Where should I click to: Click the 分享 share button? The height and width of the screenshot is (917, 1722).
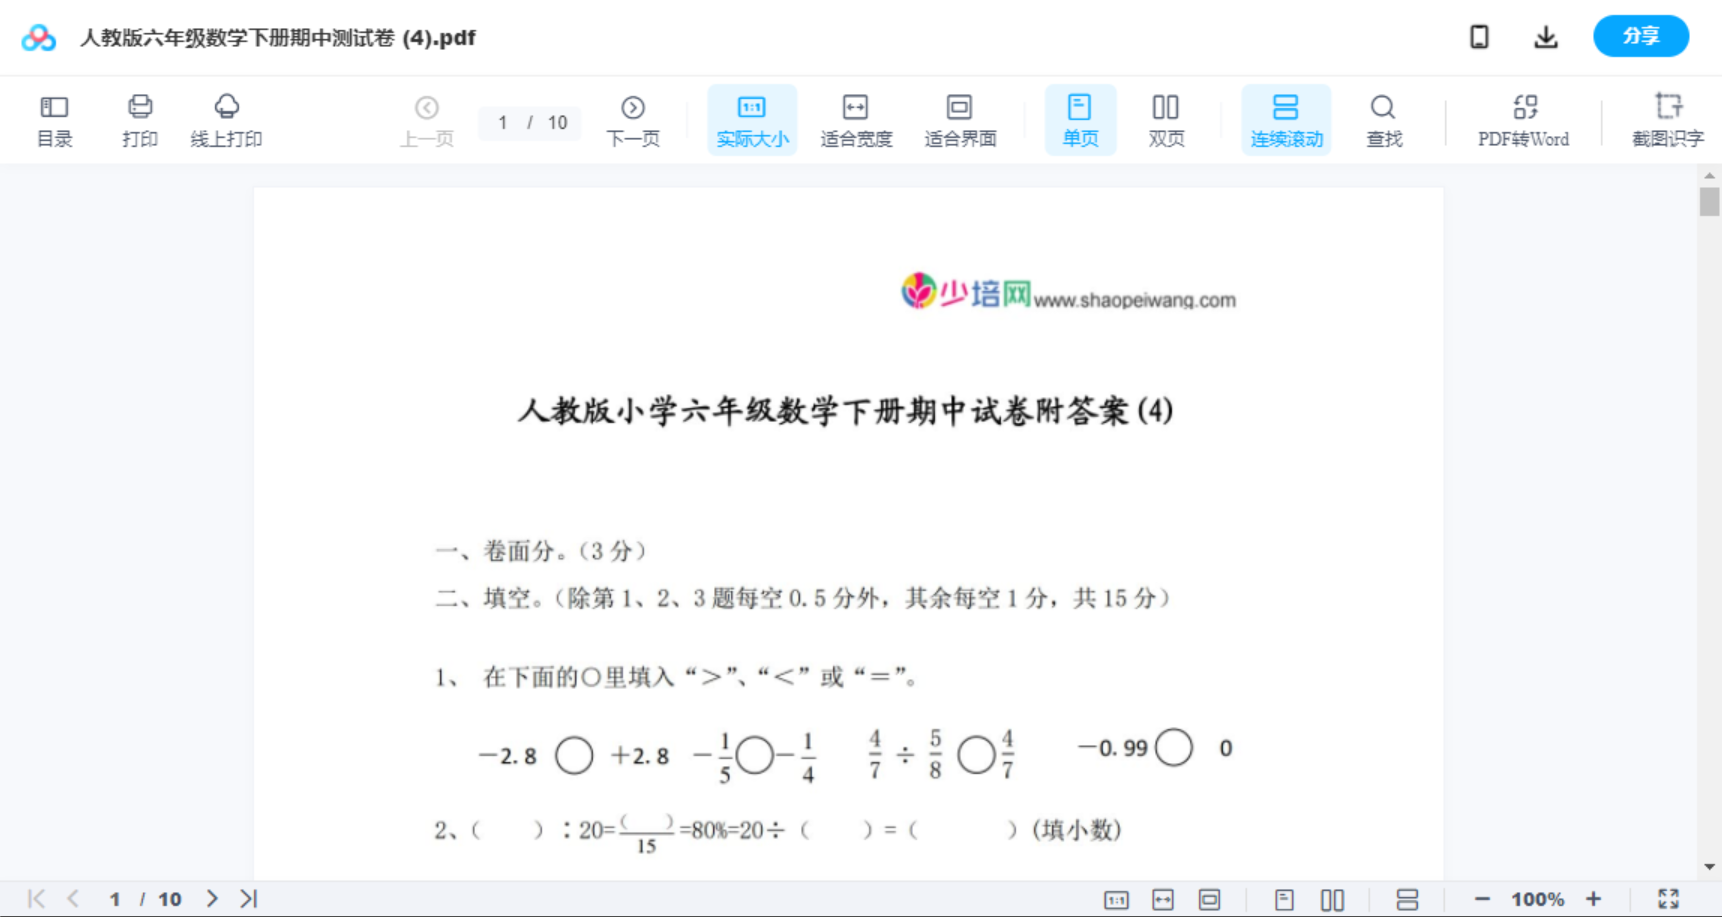pyautogui.click(x=1640, y=36)
